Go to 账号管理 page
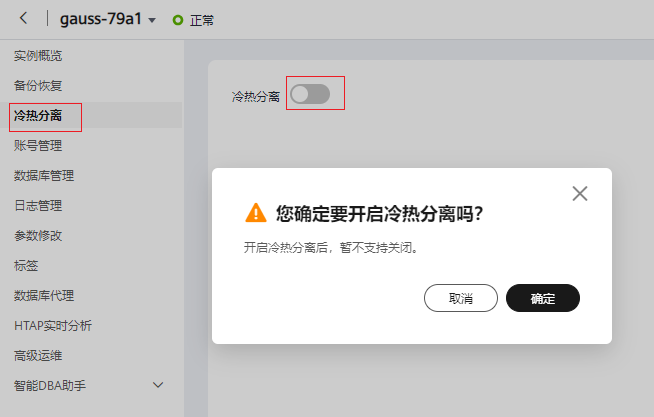654x417 pixels. [38, 146]
